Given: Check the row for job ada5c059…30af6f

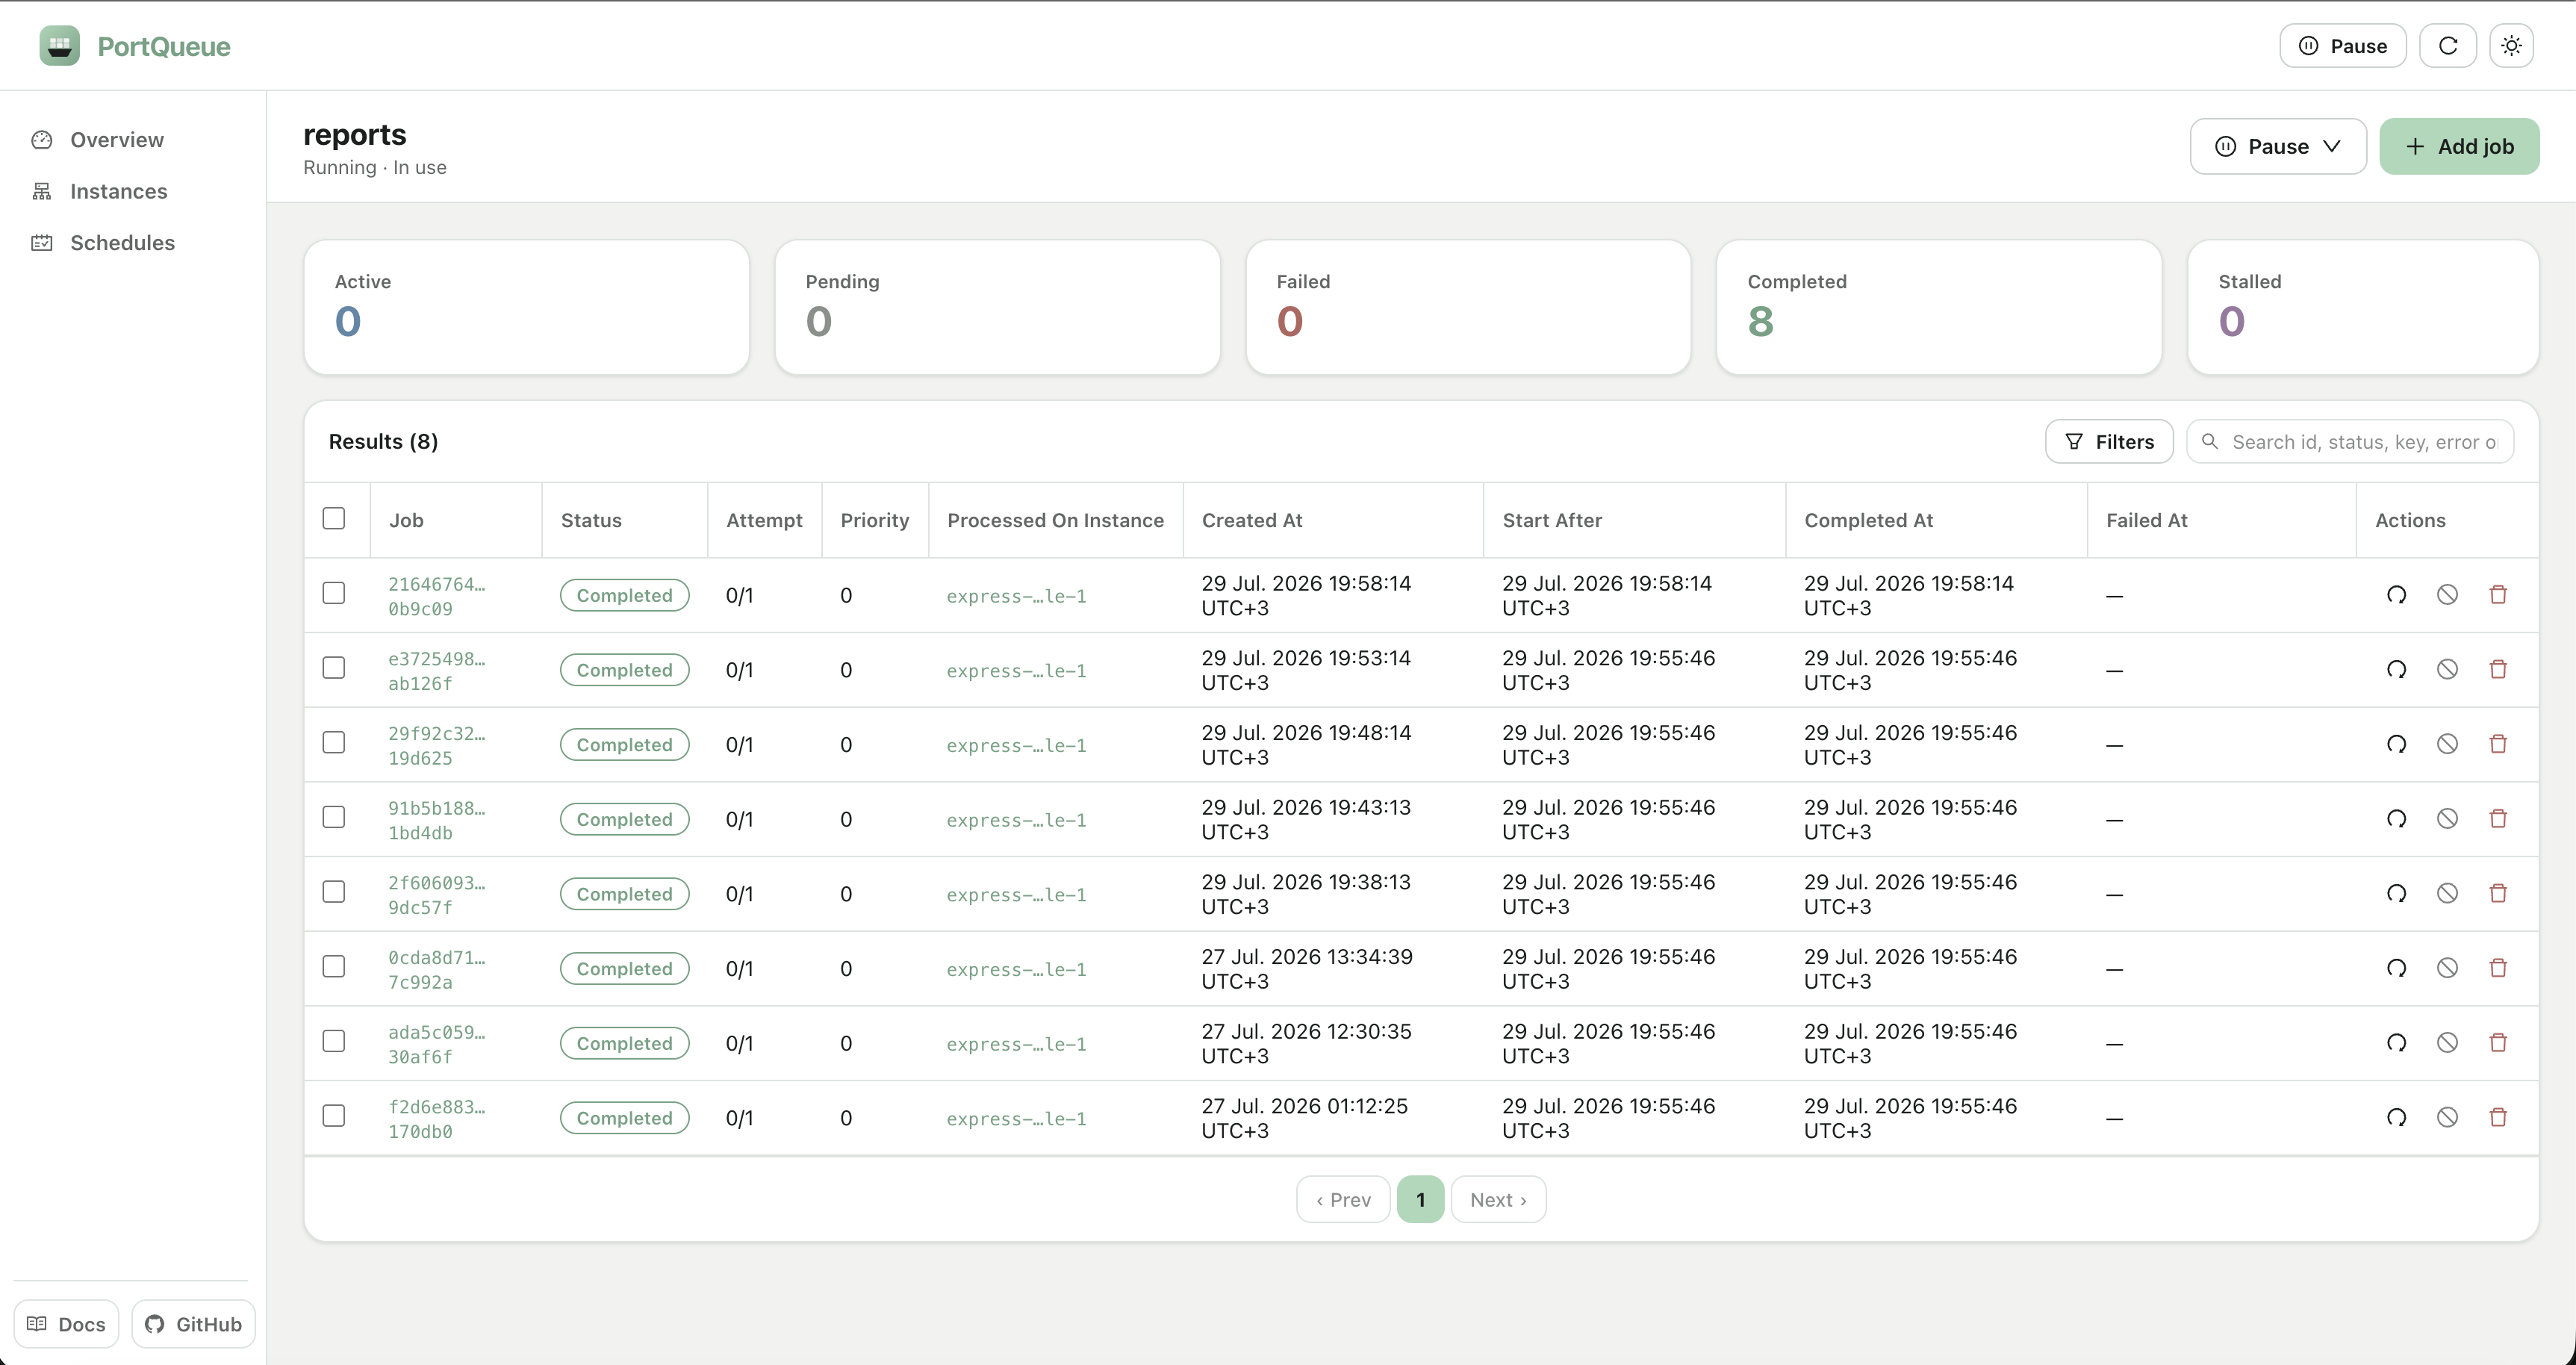Looking at the screenshot, I should pos(334,1041).
